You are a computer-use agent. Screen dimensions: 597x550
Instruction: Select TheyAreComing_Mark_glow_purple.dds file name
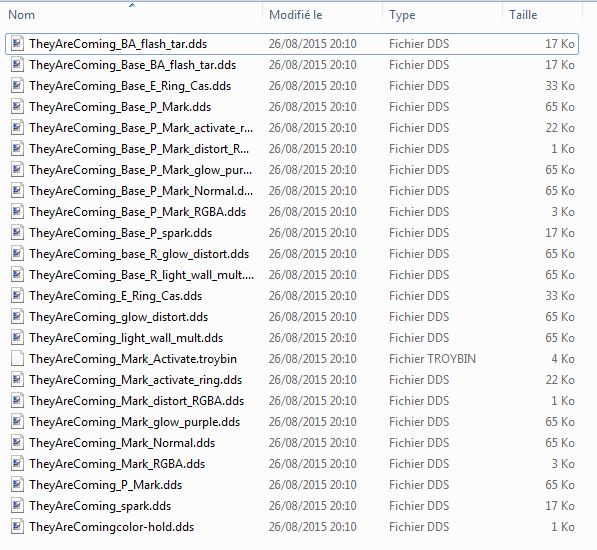tap(134, 422)
